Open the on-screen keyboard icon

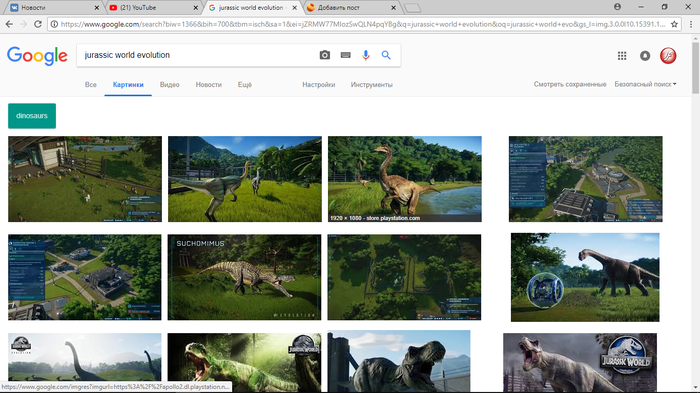point(345,55)
